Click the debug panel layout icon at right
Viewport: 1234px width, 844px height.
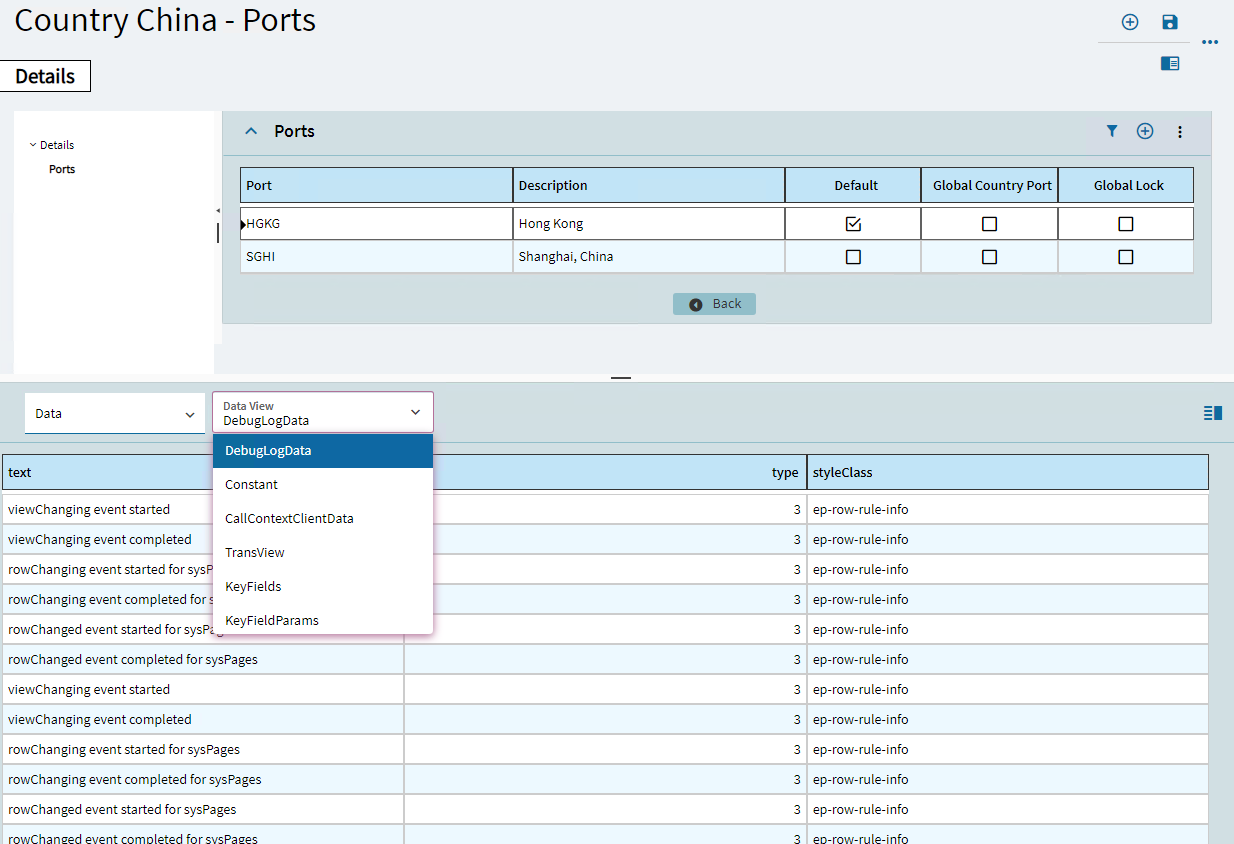tap(1213, 413)
